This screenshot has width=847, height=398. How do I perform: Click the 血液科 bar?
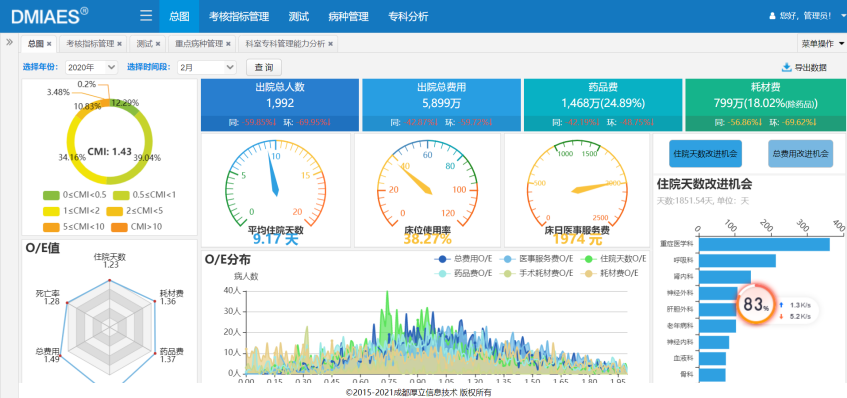coord(712,359)
